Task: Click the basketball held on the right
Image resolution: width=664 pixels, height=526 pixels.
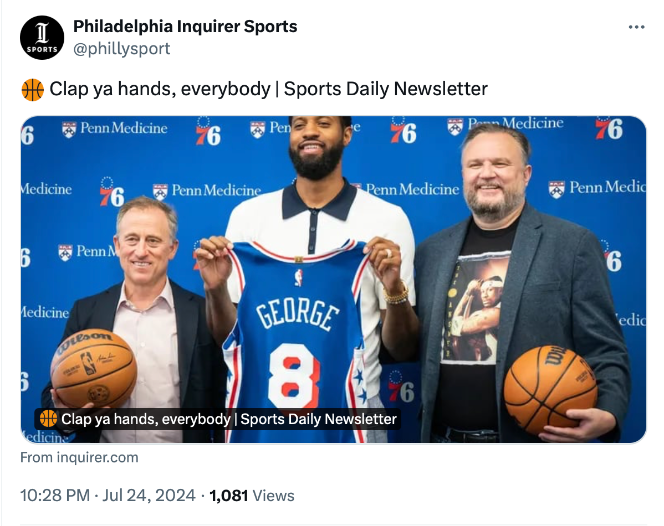Action: coord(550,389)
